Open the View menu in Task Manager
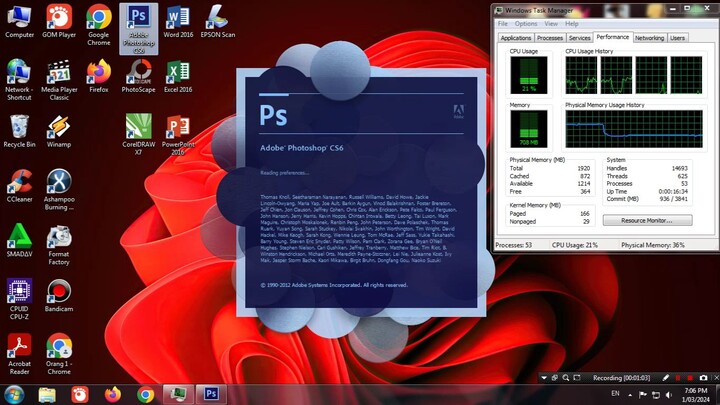 (551, 23)
